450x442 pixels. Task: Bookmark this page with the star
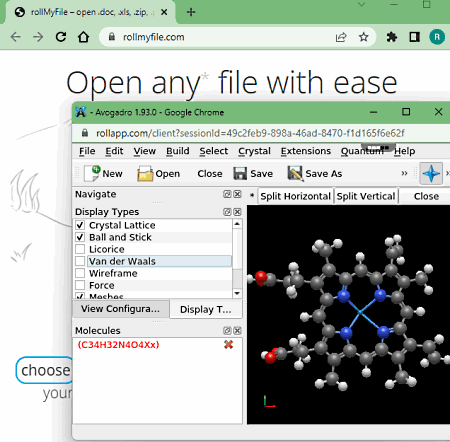[363, 37]
